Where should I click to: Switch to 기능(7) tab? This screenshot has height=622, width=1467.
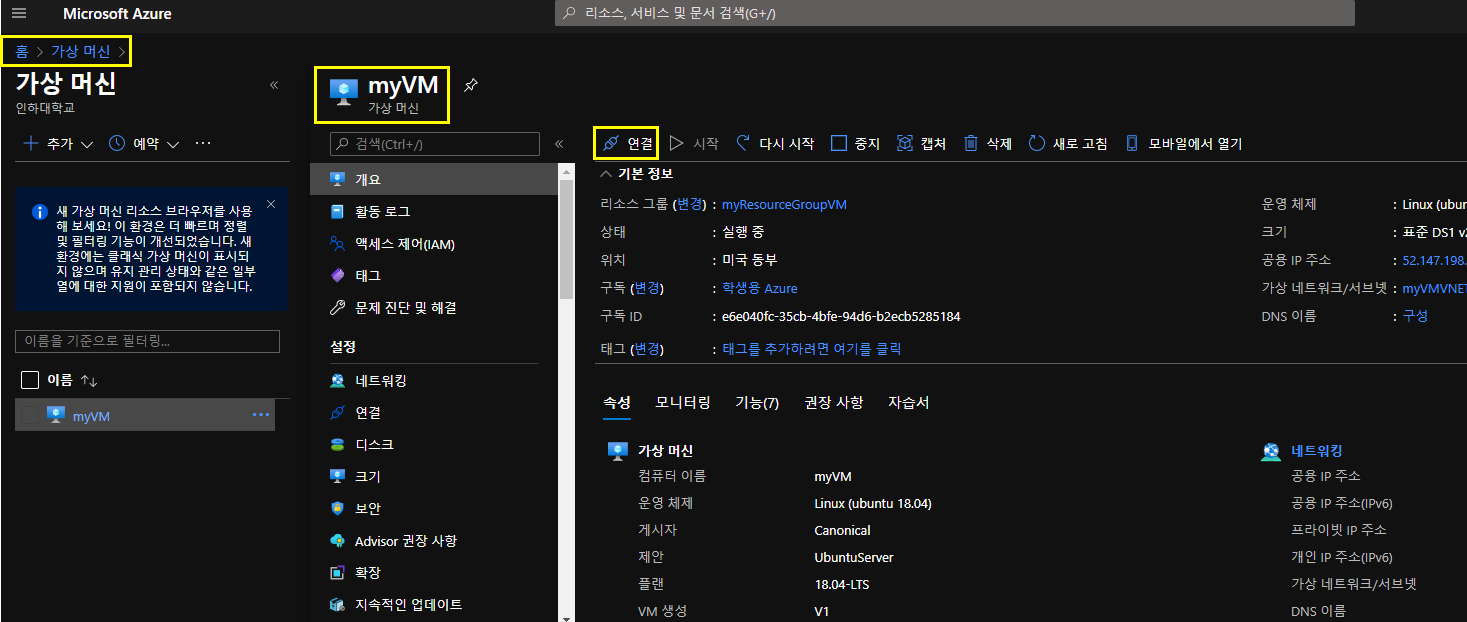pos(757,403)
